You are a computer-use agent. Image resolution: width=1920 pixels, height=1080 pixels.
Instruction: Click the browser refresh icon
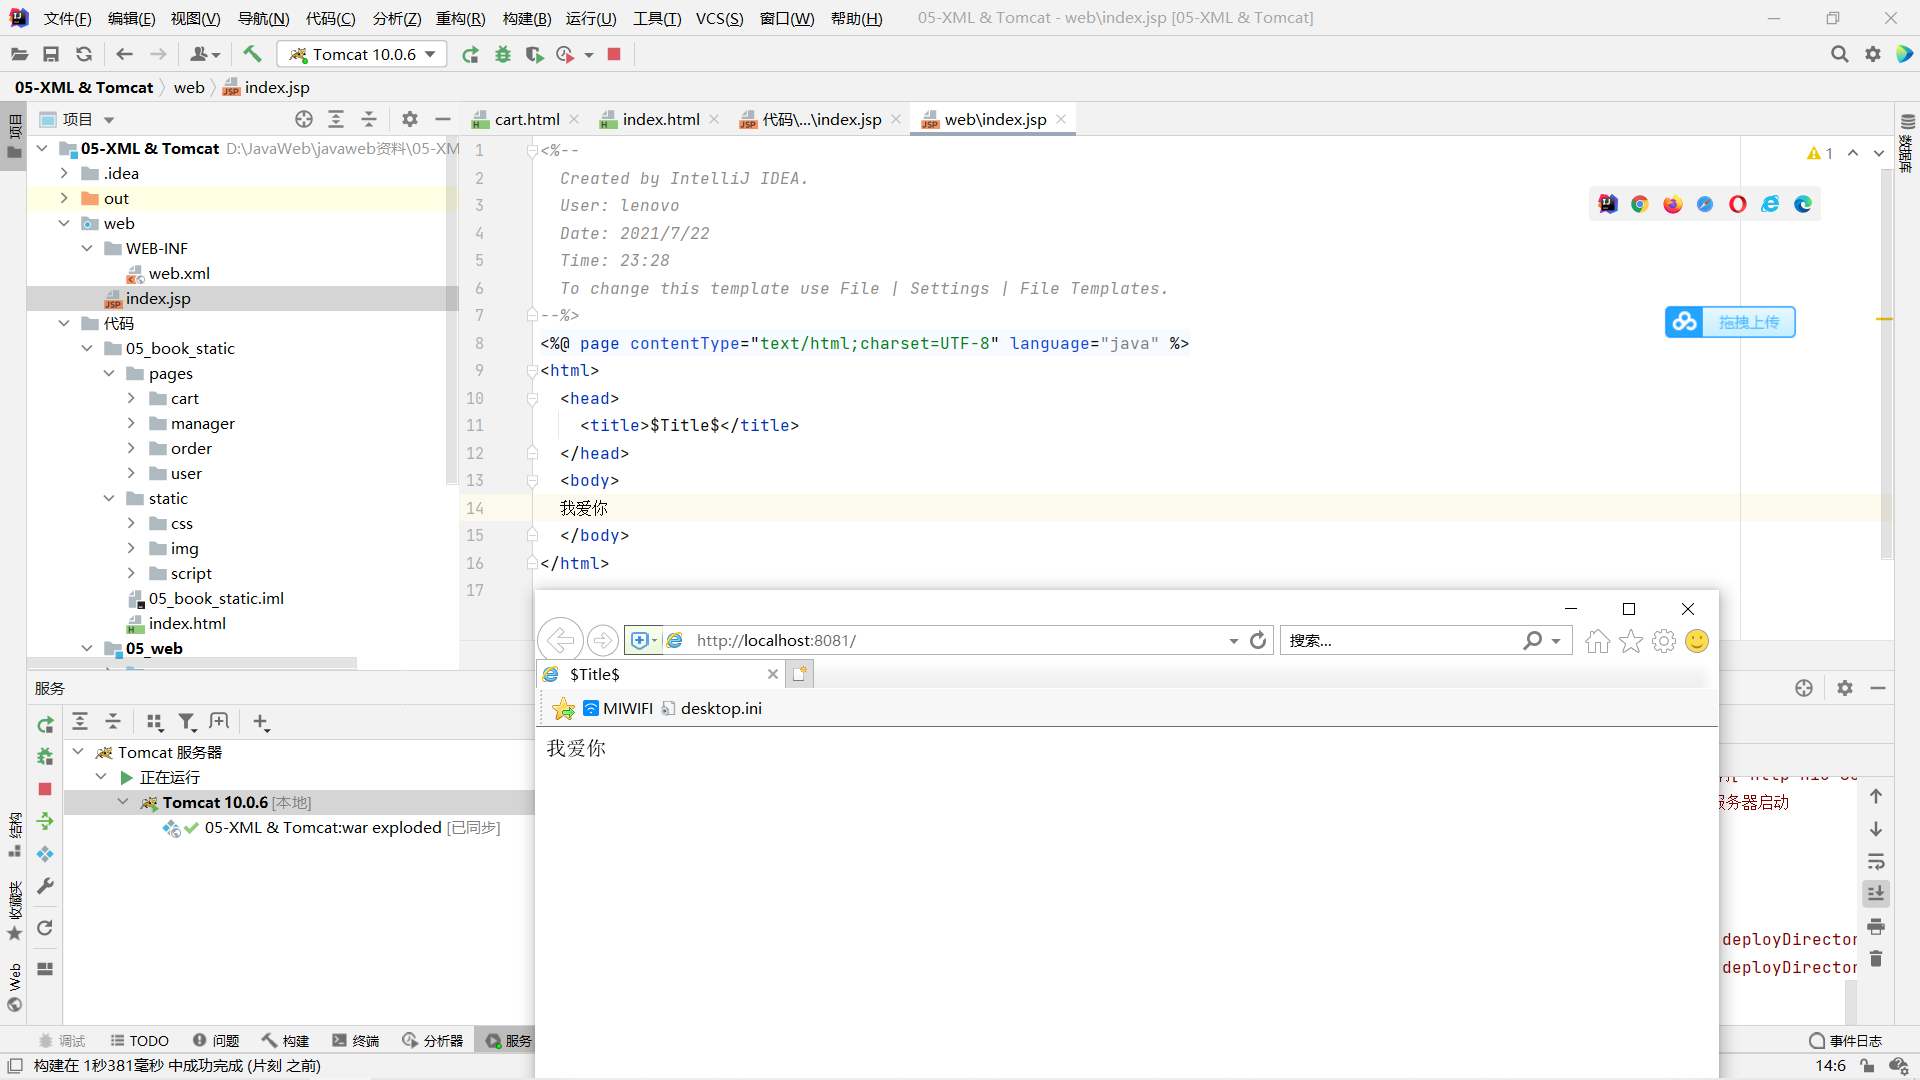(1258, 640)
